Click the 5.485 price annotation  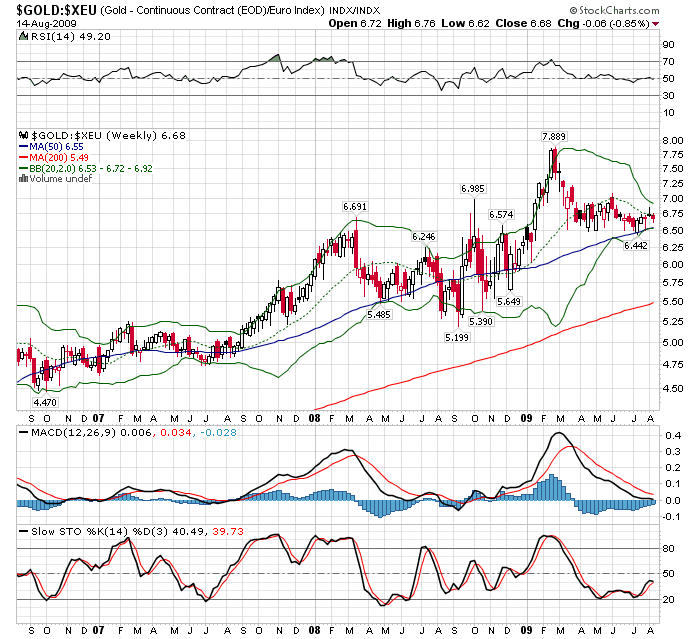tap(378, 314)
